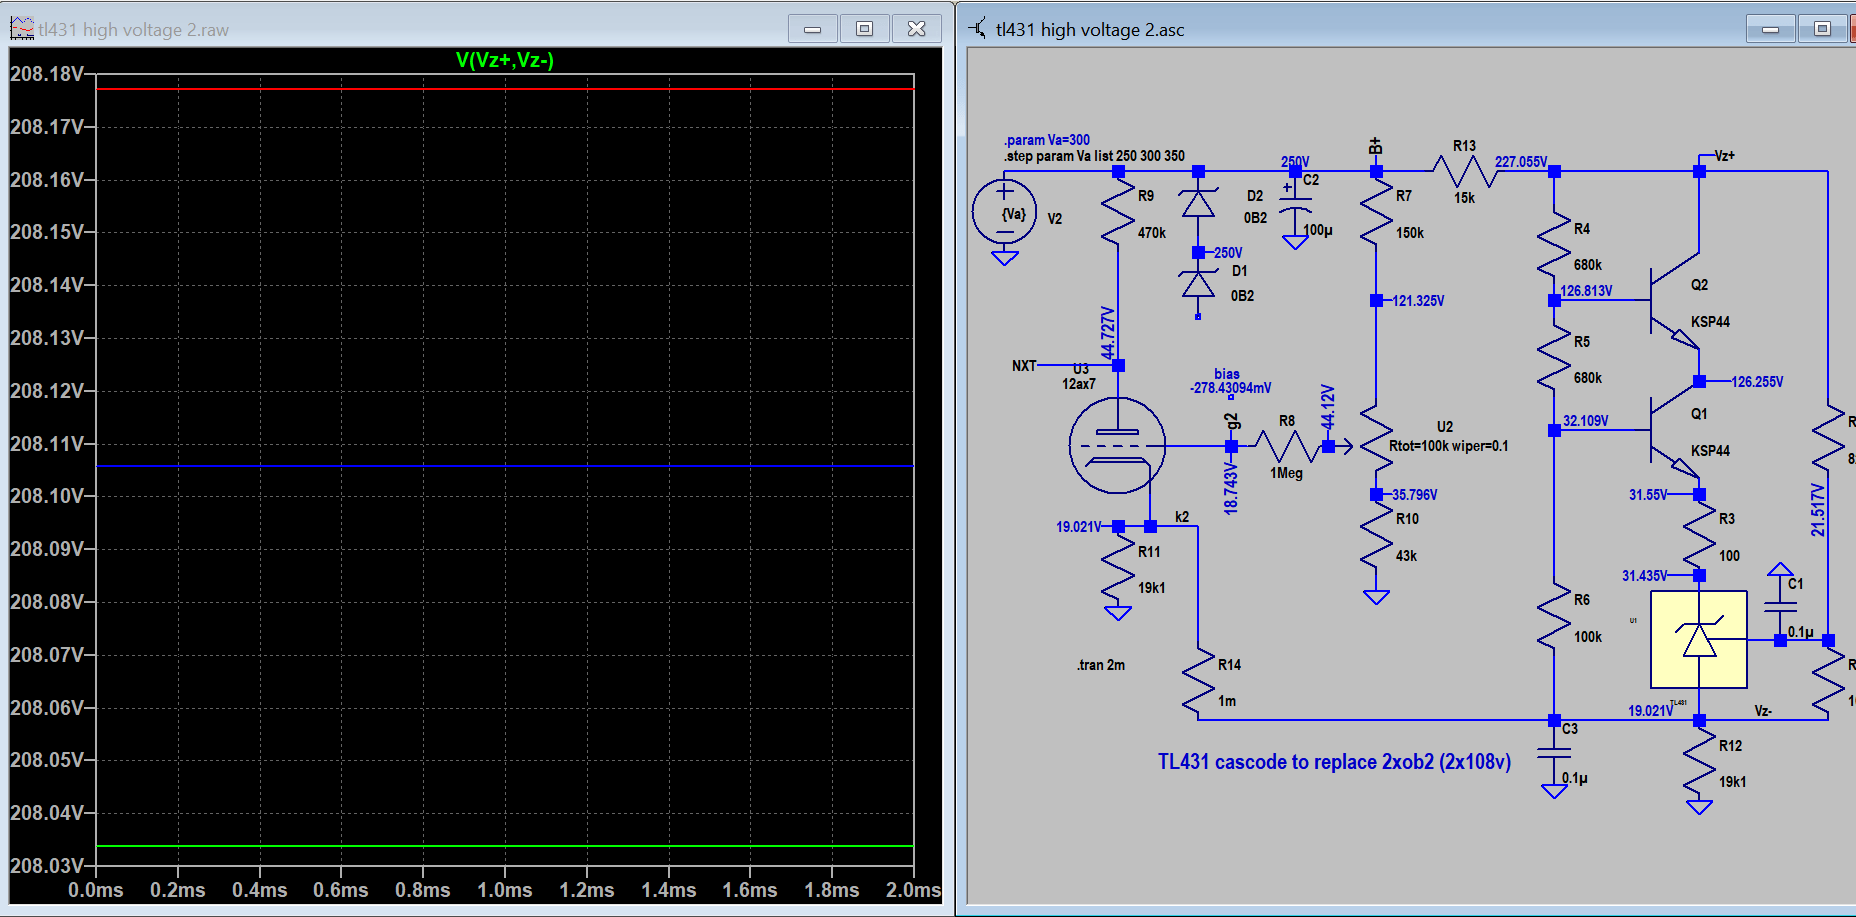Click the 121.325V node voltage label

(x=1418, y=301)
